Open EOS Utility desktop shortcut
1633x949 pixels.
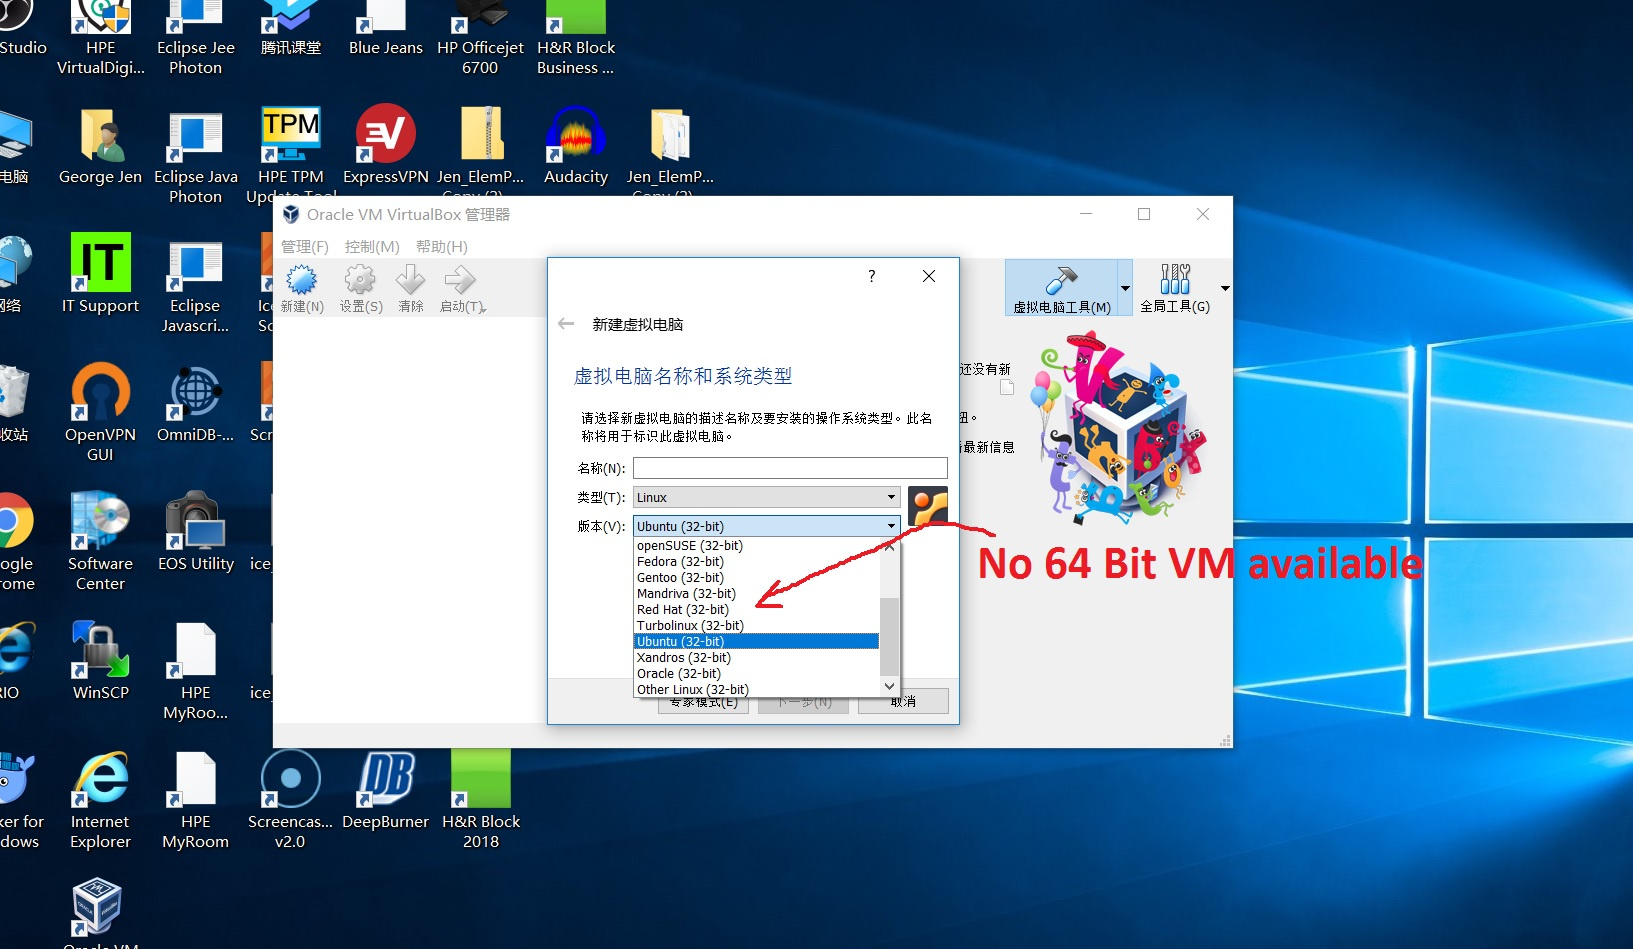coord(196,532)
